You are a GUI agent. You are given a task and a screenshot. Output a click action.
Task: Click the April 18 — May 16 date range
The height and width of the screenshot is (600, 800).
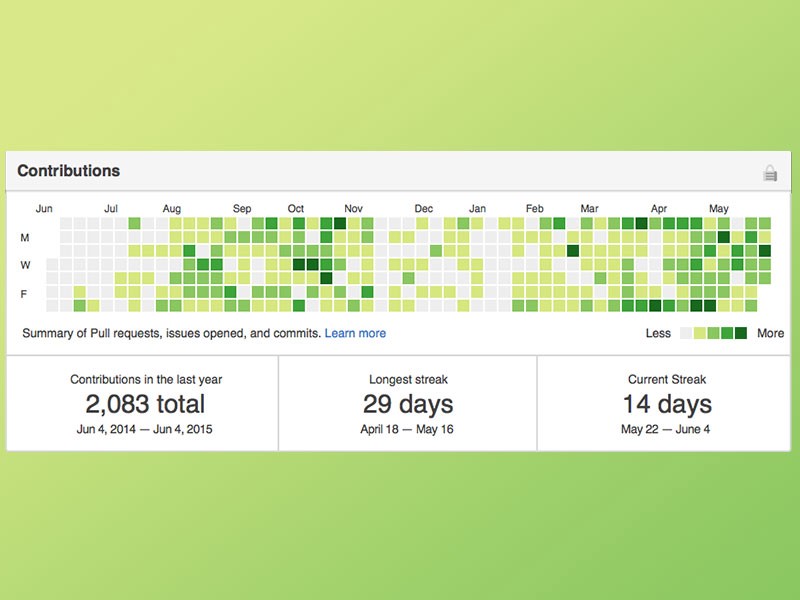(408, 430)
